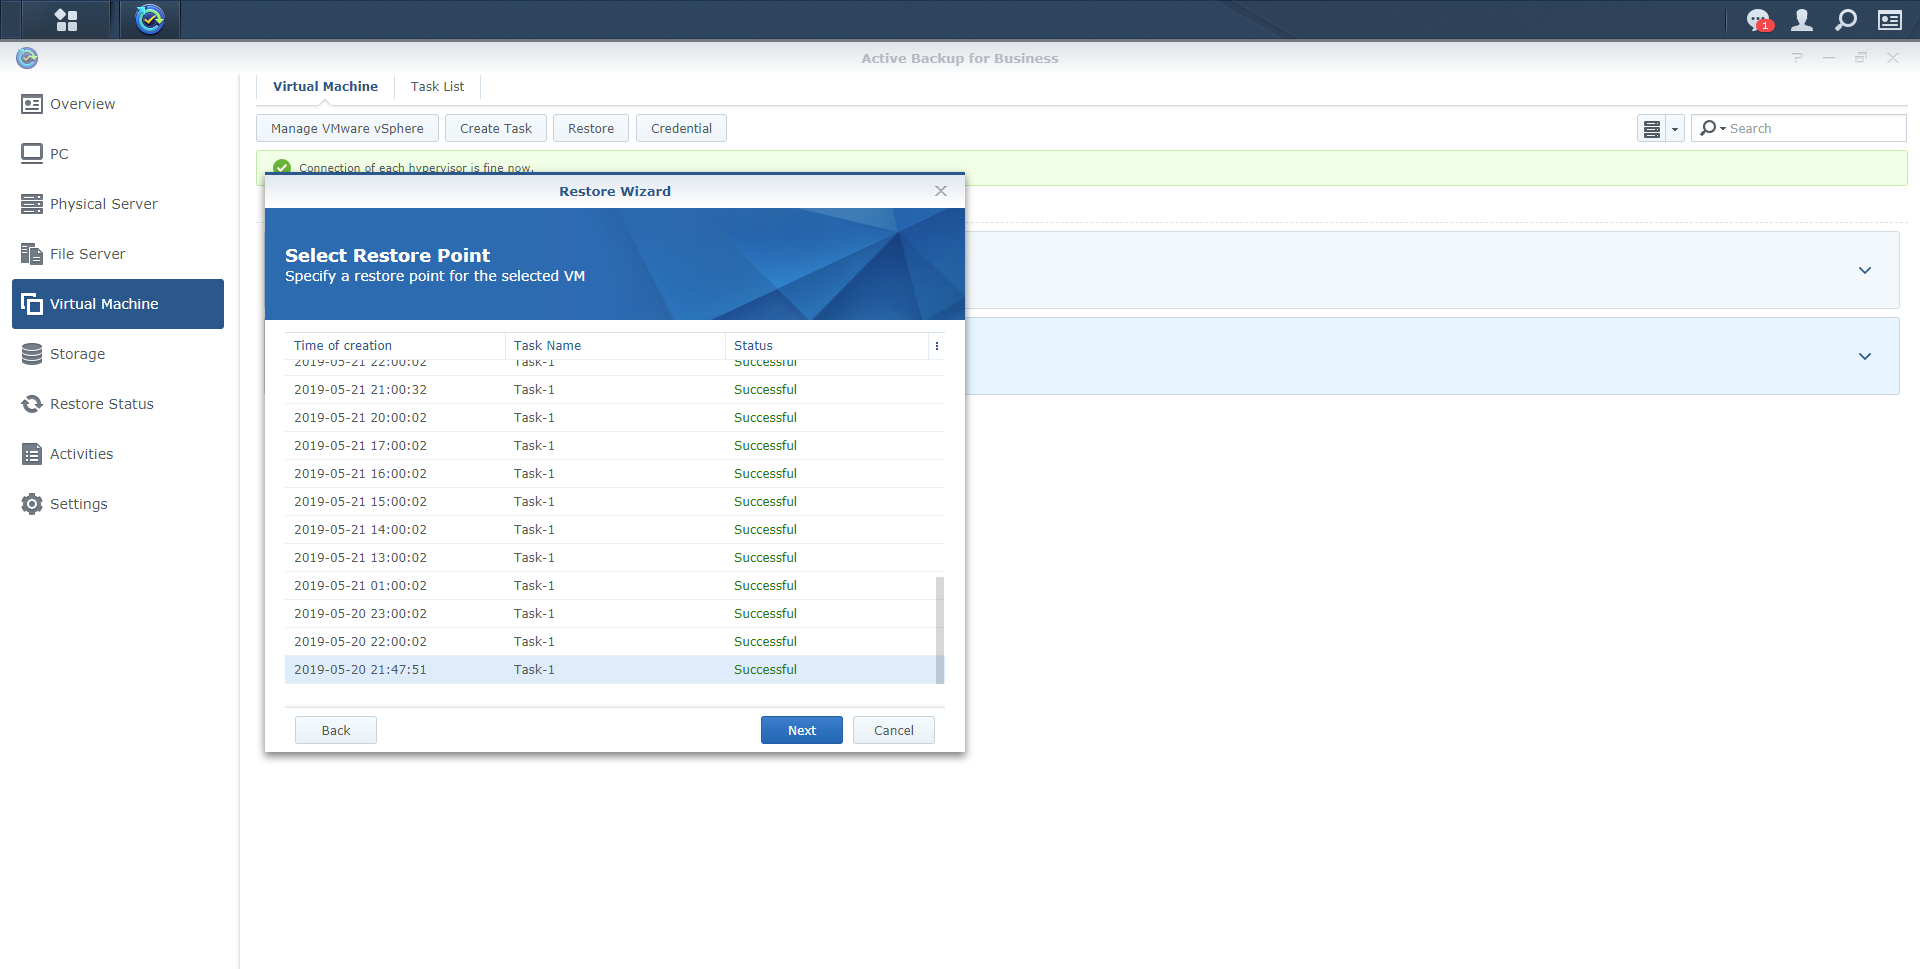Image resolution: width=1920 pixels, height=969 pixels.
Task: Click the Credential button
Action: point(681,128)
